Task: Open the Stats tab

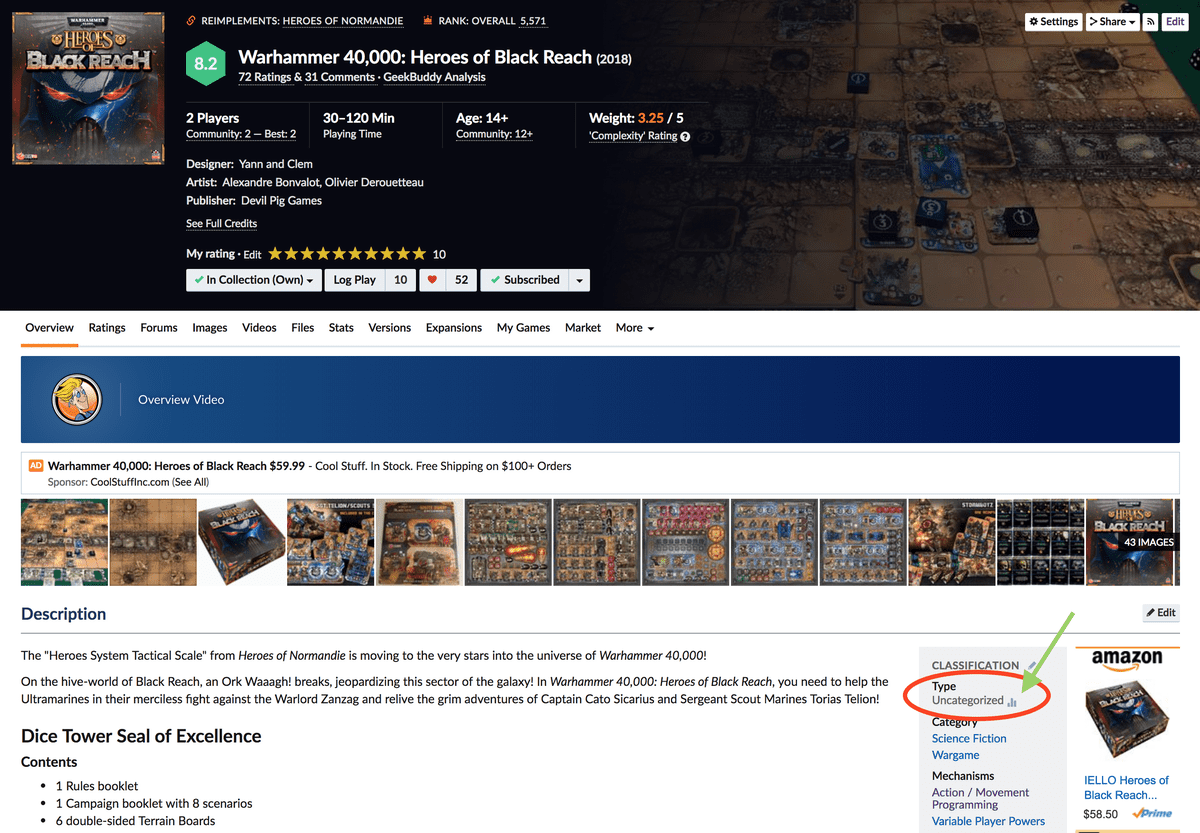Action: (x=341, y=328)
